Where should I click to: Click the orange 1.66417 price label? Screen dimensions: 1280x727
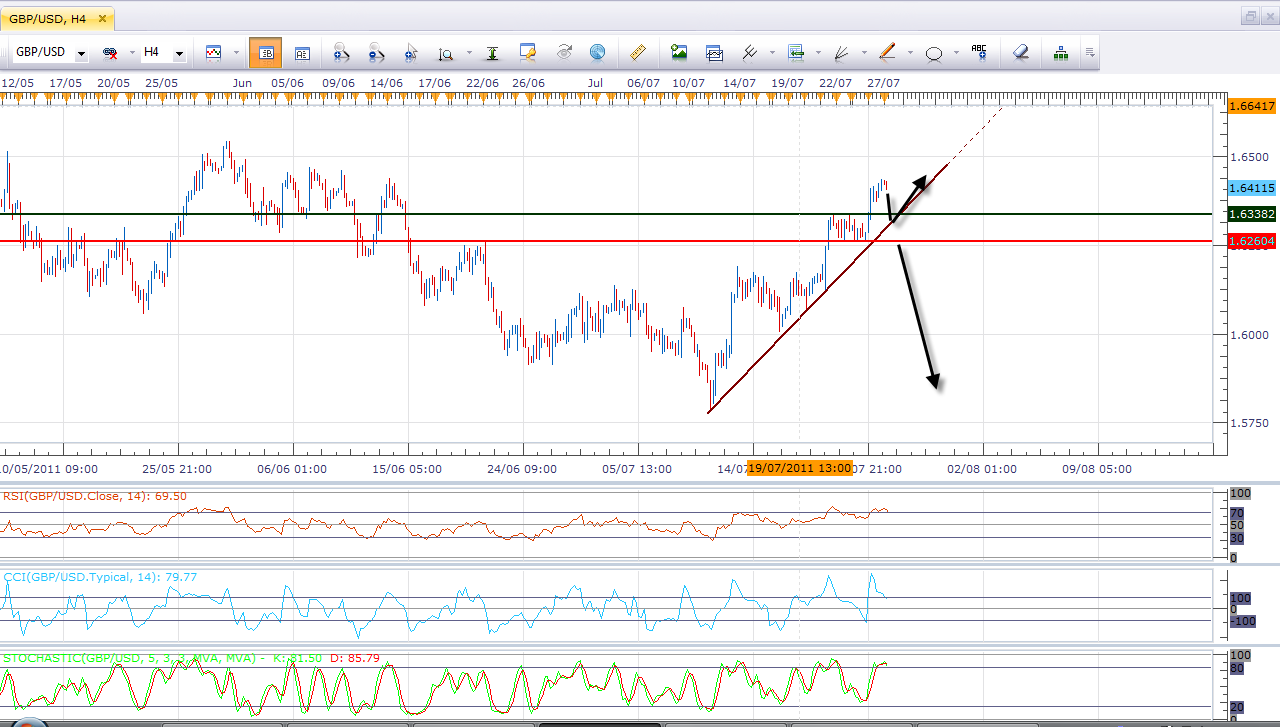(1251, 106)
